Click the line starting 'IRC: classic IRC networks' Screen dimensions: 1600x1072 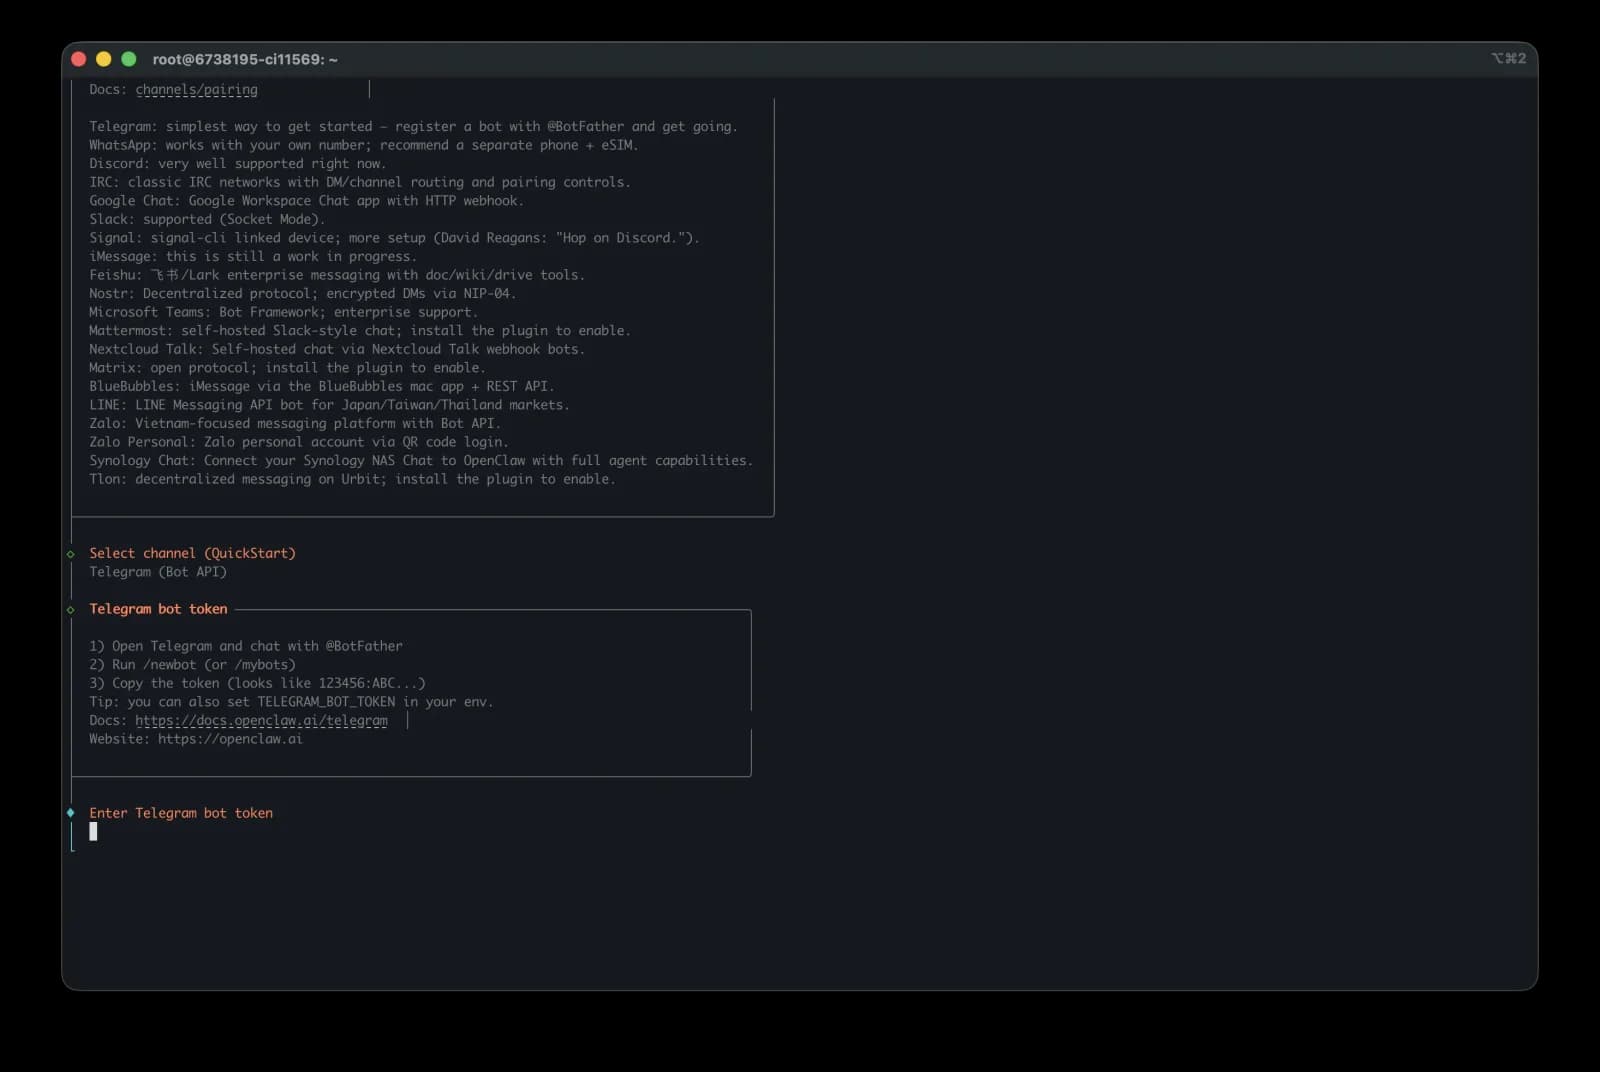point(360,182)
